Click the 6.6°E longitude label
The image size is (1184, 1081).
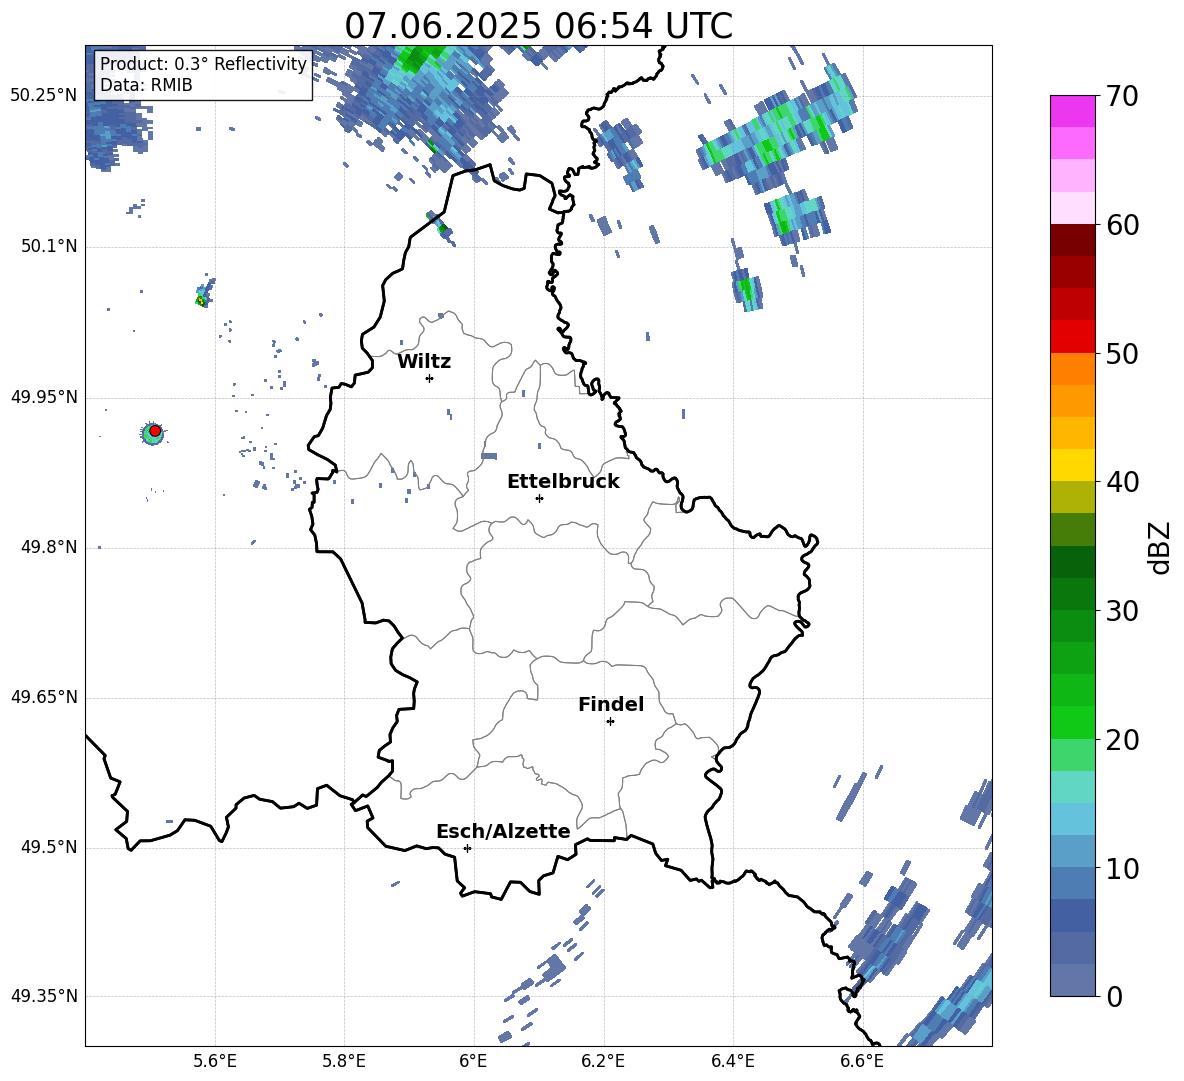point(862,1061)
